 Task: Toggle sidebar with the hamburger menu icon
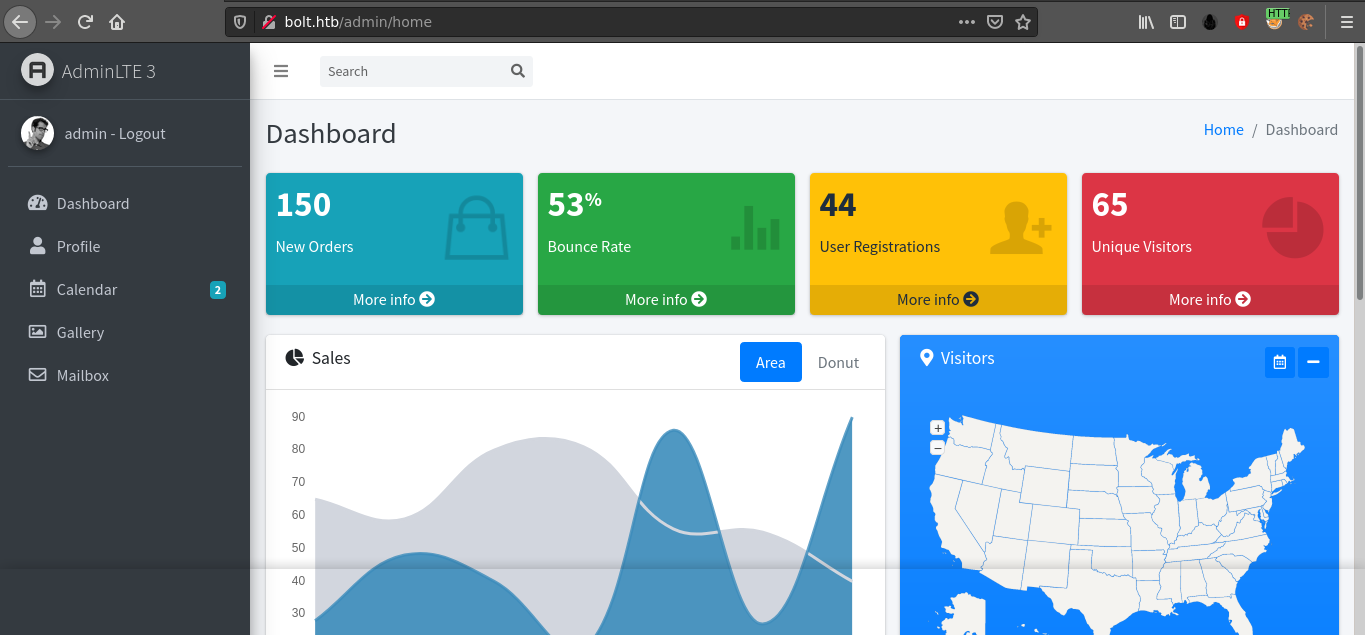click(281, 71)
